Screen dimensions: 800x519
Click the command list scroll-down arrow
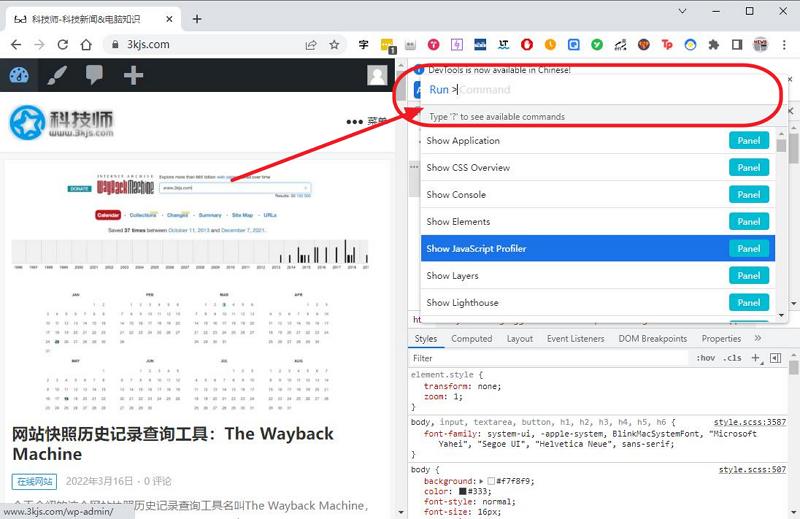(781, 316)
